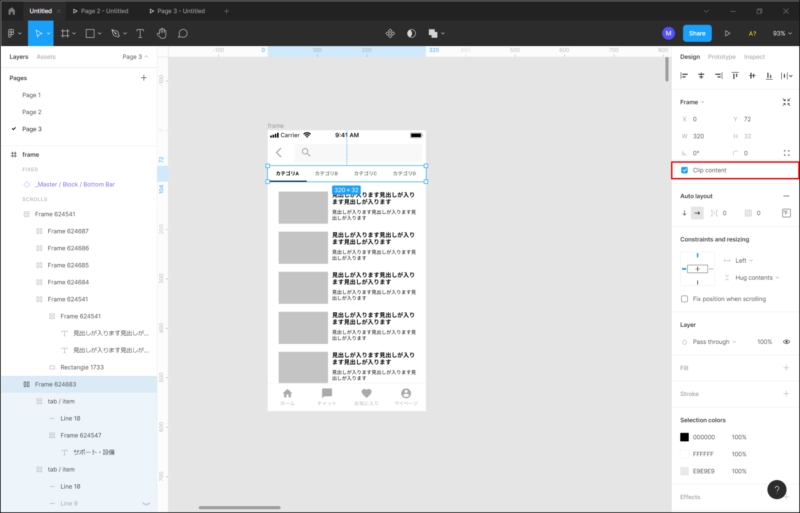Image resolution: width=800 pixels, height=513 pixels.
Task: Activate the Comment tool
Action: pos(183,33)
